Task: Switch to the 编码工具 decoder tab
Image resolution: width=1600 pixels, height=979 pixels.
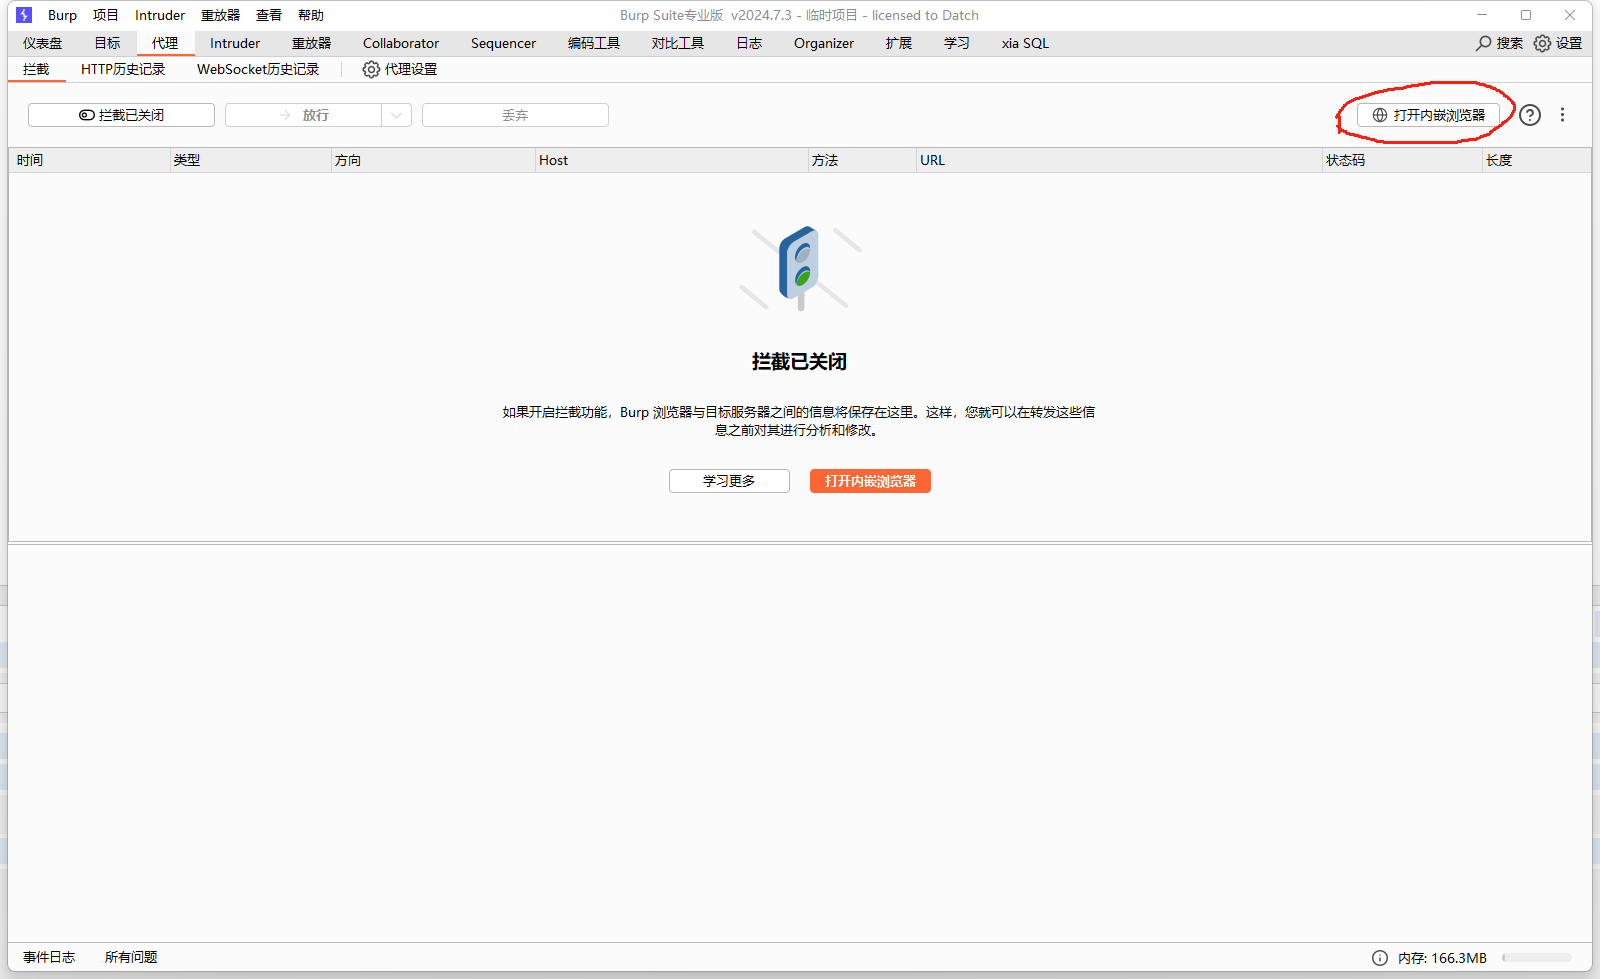Action: click(x=594, y=43)
